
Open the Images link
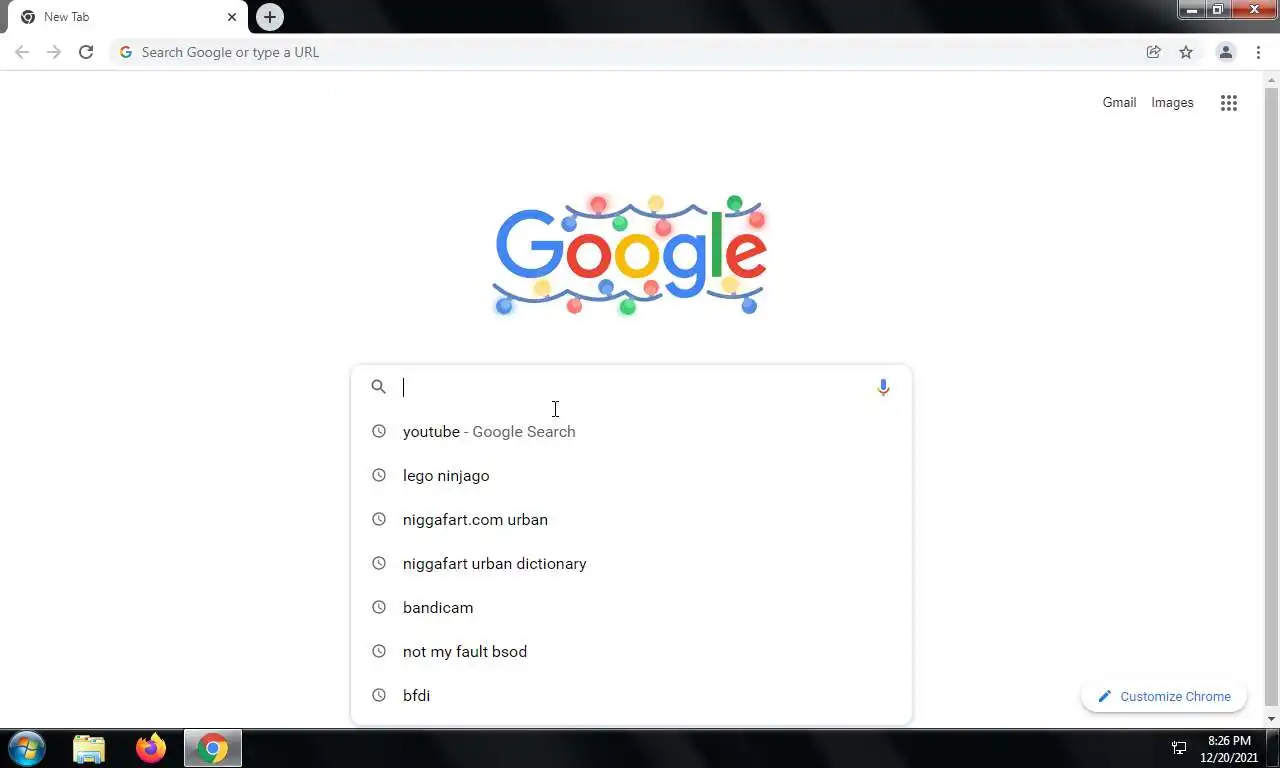1172,102
